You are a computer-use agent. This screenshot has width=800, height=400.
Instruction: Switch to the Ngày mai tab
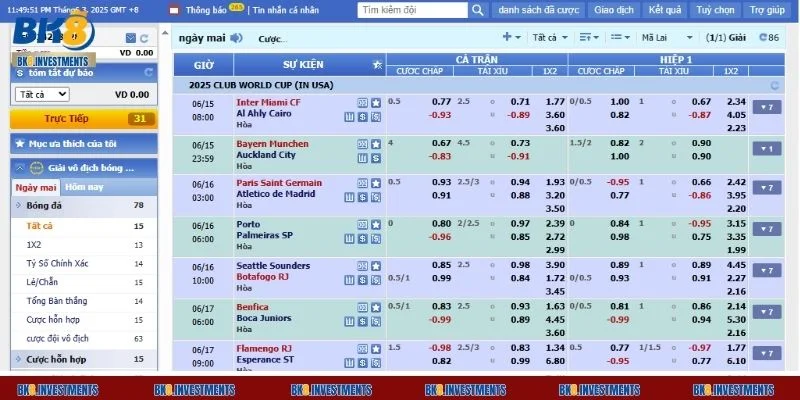point(36,187)
